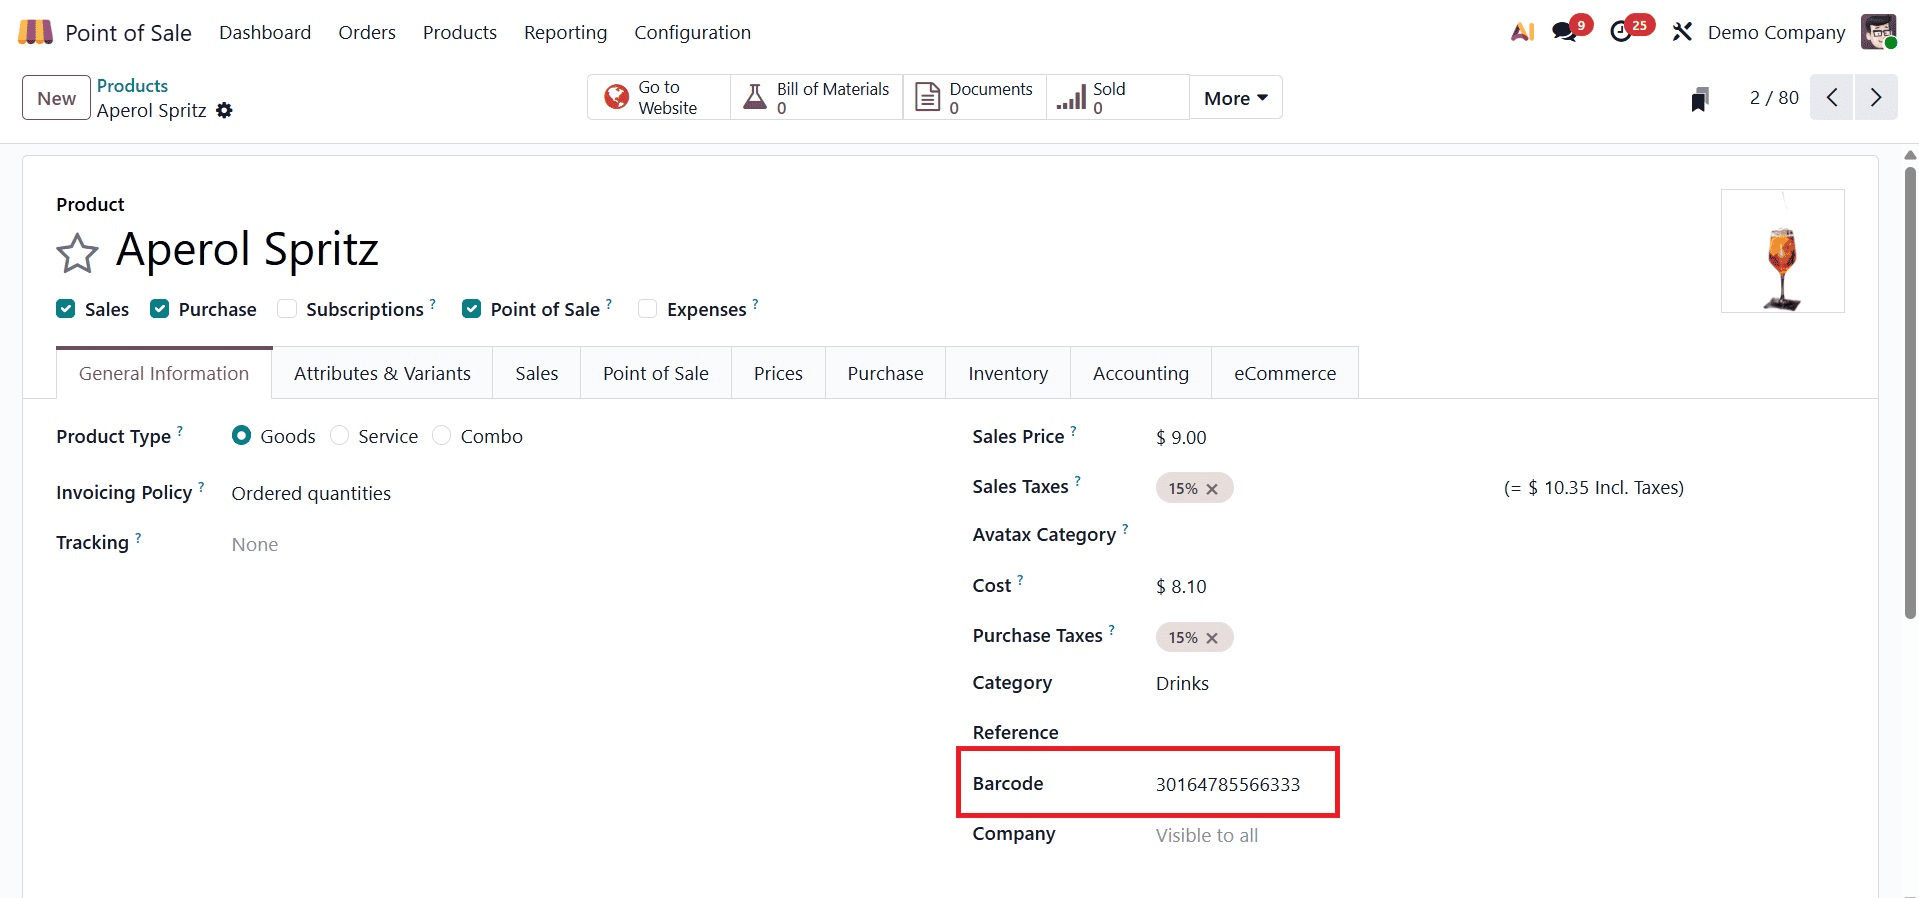This screenshot has width=1919, height=898.
Task: Remove the 15% Purchase Taxes tag
Action: (1212, 638)
